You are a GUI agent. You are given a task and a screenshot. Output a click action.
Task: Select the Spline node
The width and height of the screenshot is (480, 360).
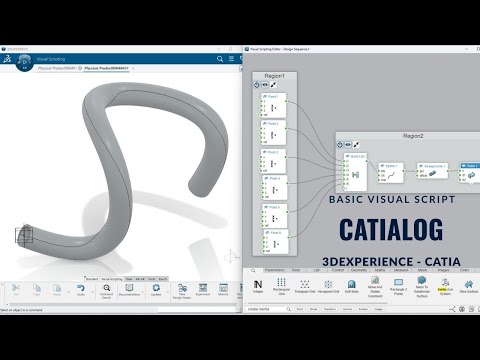pyautogui.click(x=391, y=172)
